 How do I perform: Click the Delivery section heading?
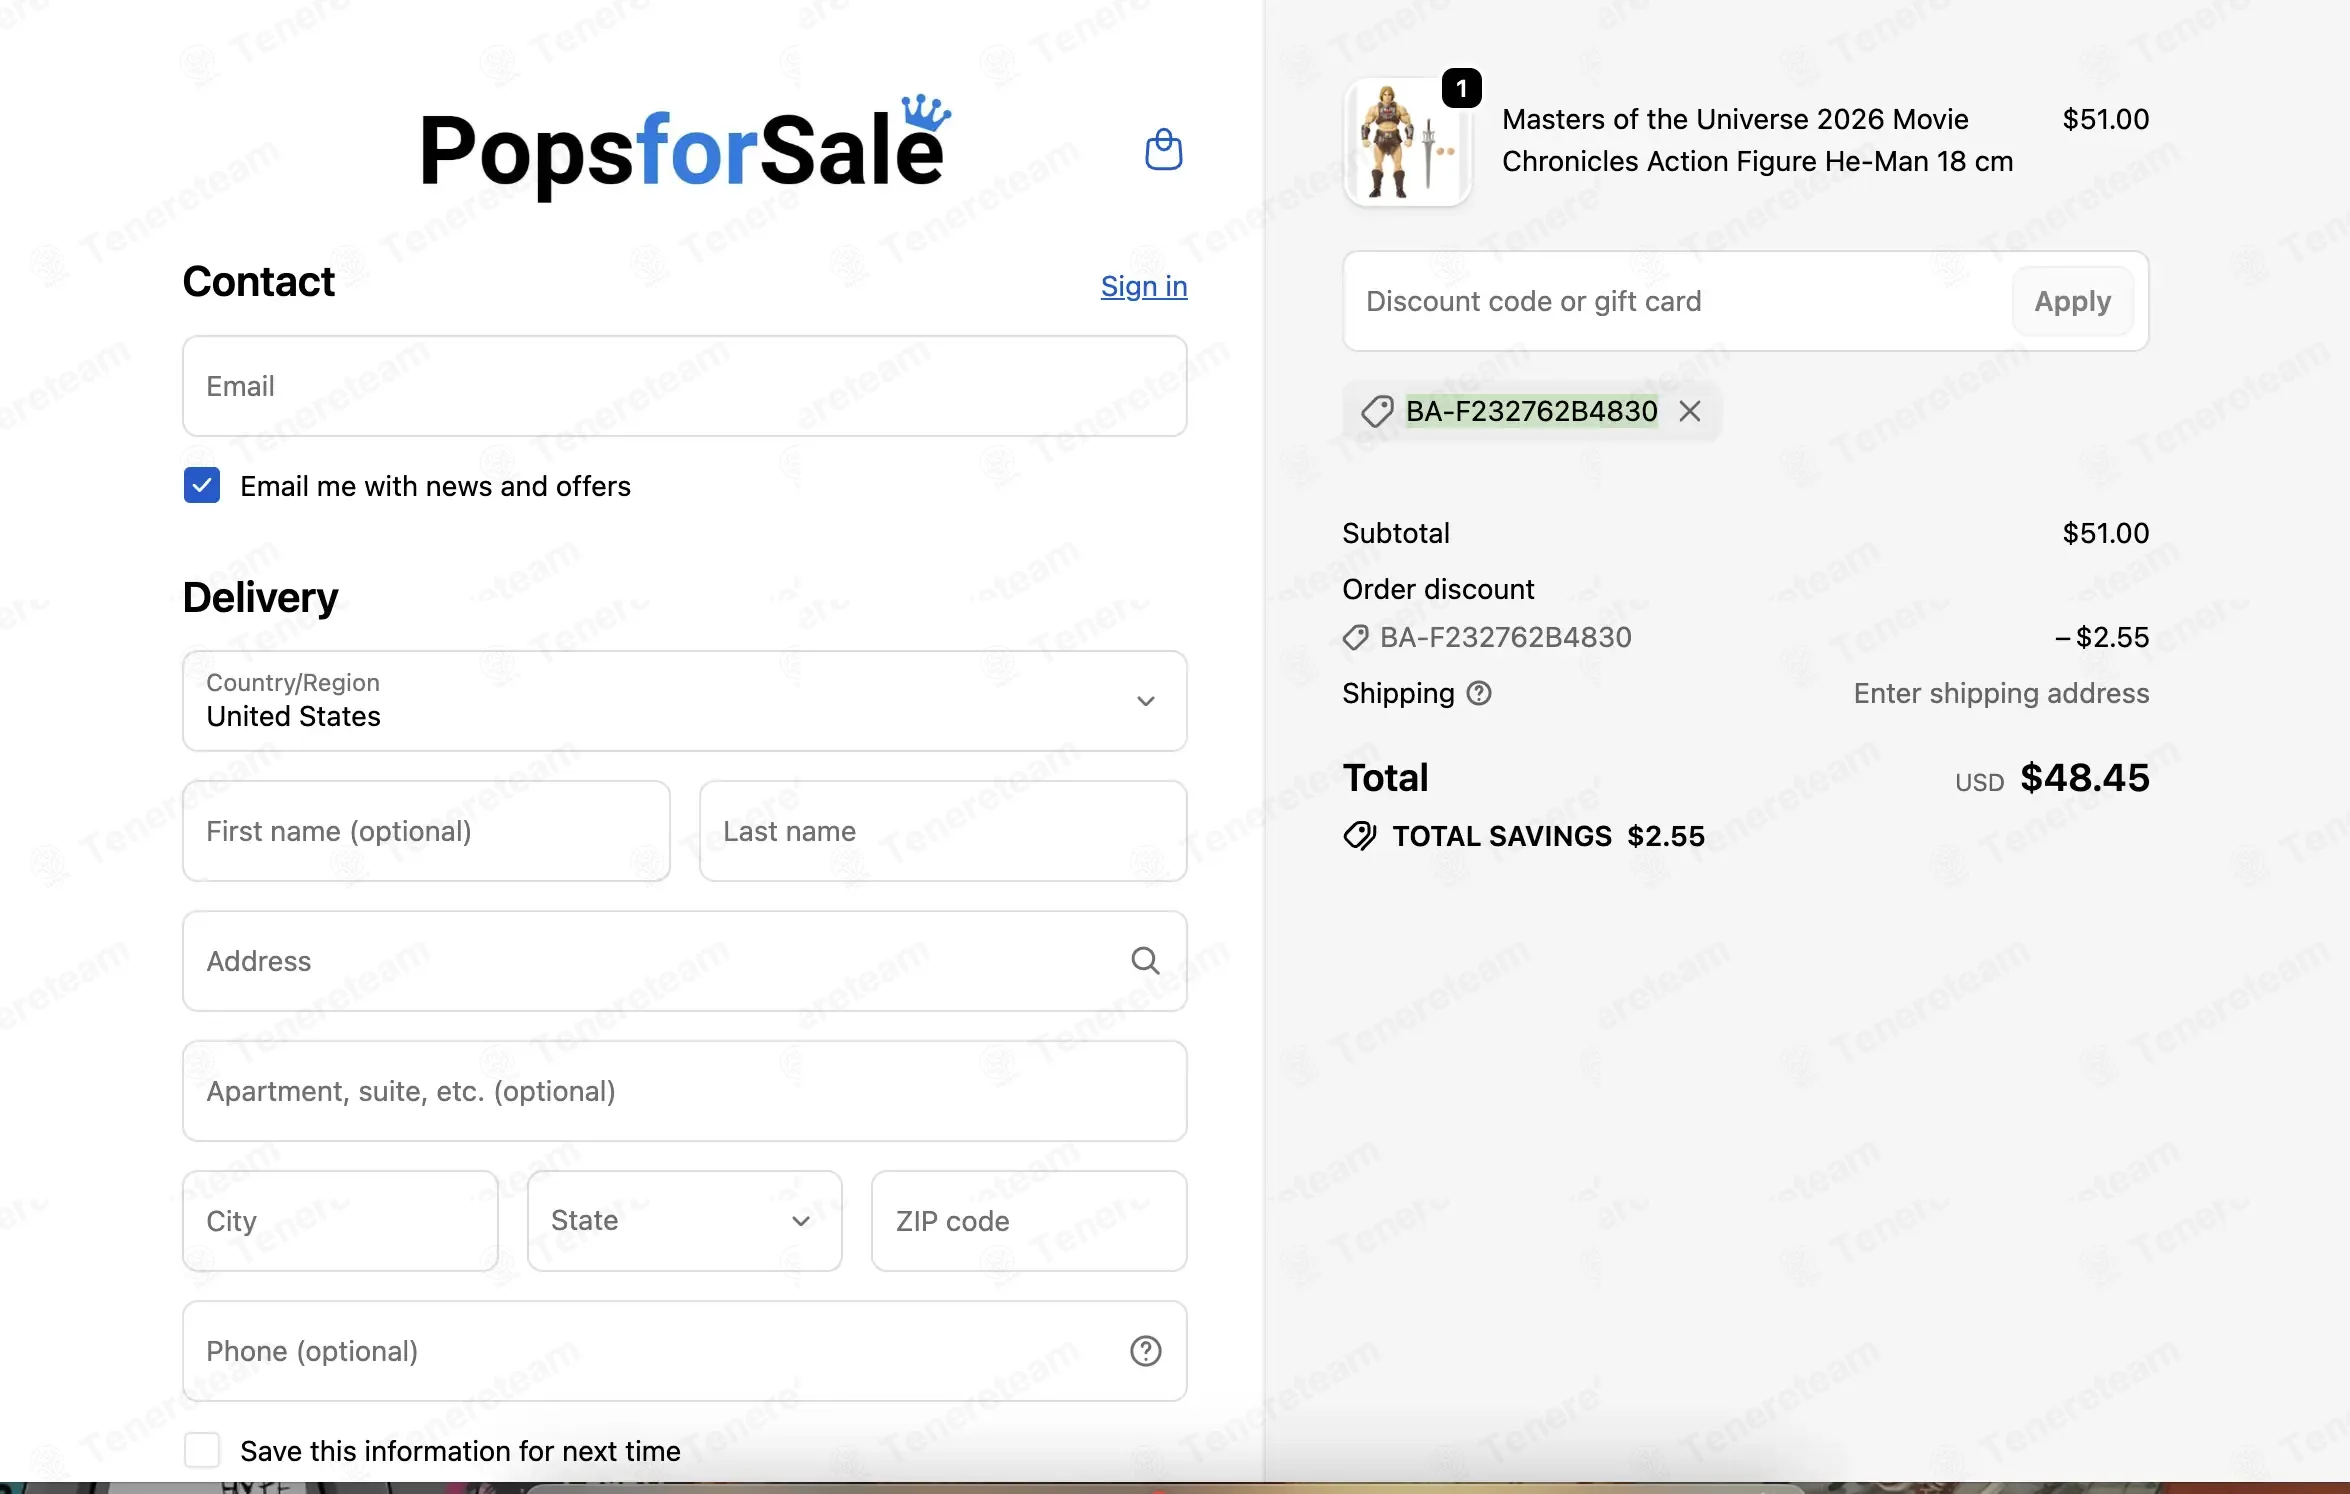pyautogui.click(x=260, y=598)
